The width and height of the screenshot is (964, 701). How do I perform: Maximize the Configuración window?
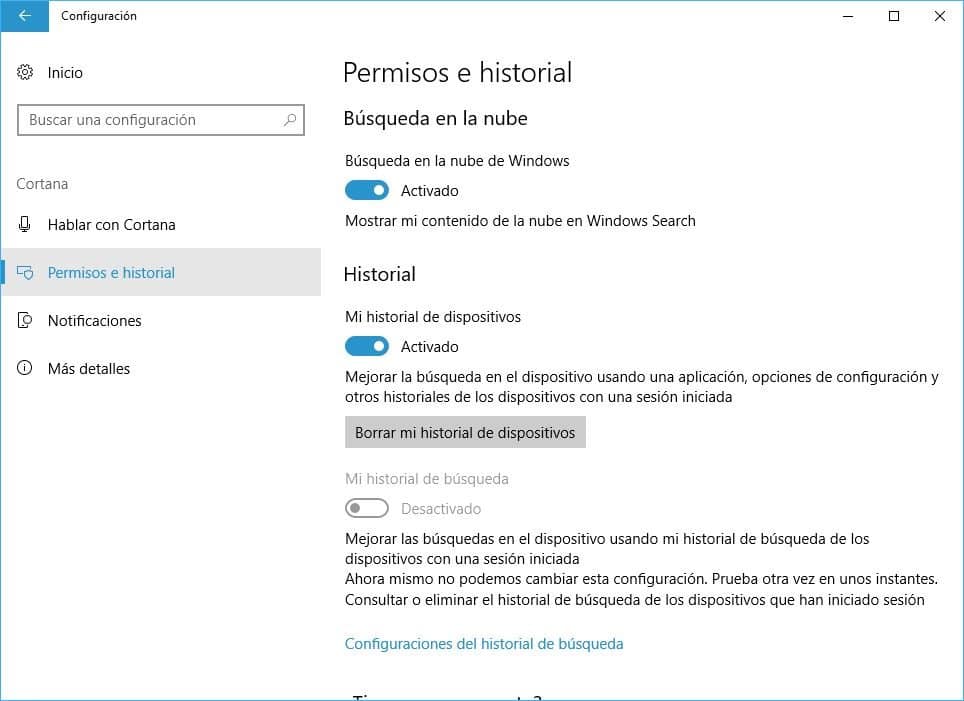coord(893,16)
